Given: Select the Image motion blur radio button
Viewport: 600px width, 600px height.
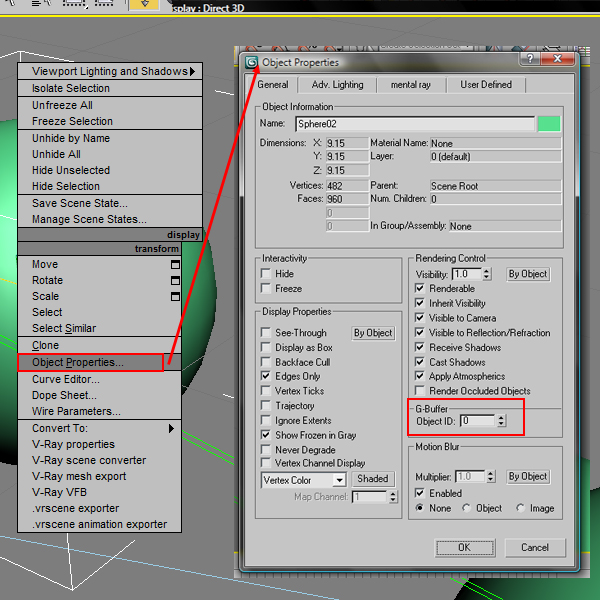Looking at the screenshot, I should (x=521, y=509).
